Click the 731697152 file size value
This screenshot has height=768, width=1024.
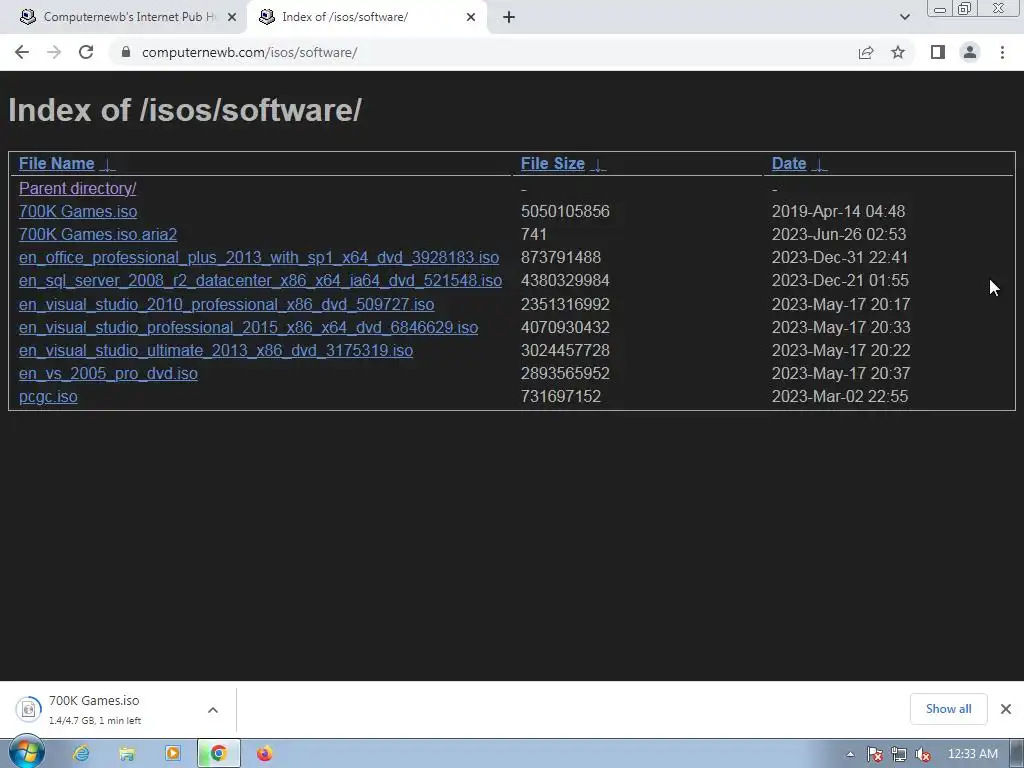point(560,396)
